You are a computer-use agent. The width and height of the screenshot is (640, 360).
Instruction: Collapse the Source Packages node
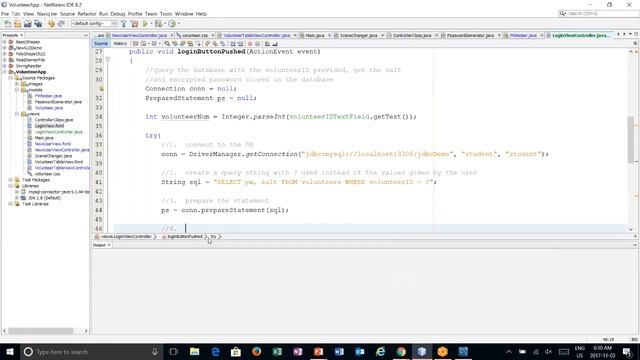pyautogui.click(x=11, y=78)
